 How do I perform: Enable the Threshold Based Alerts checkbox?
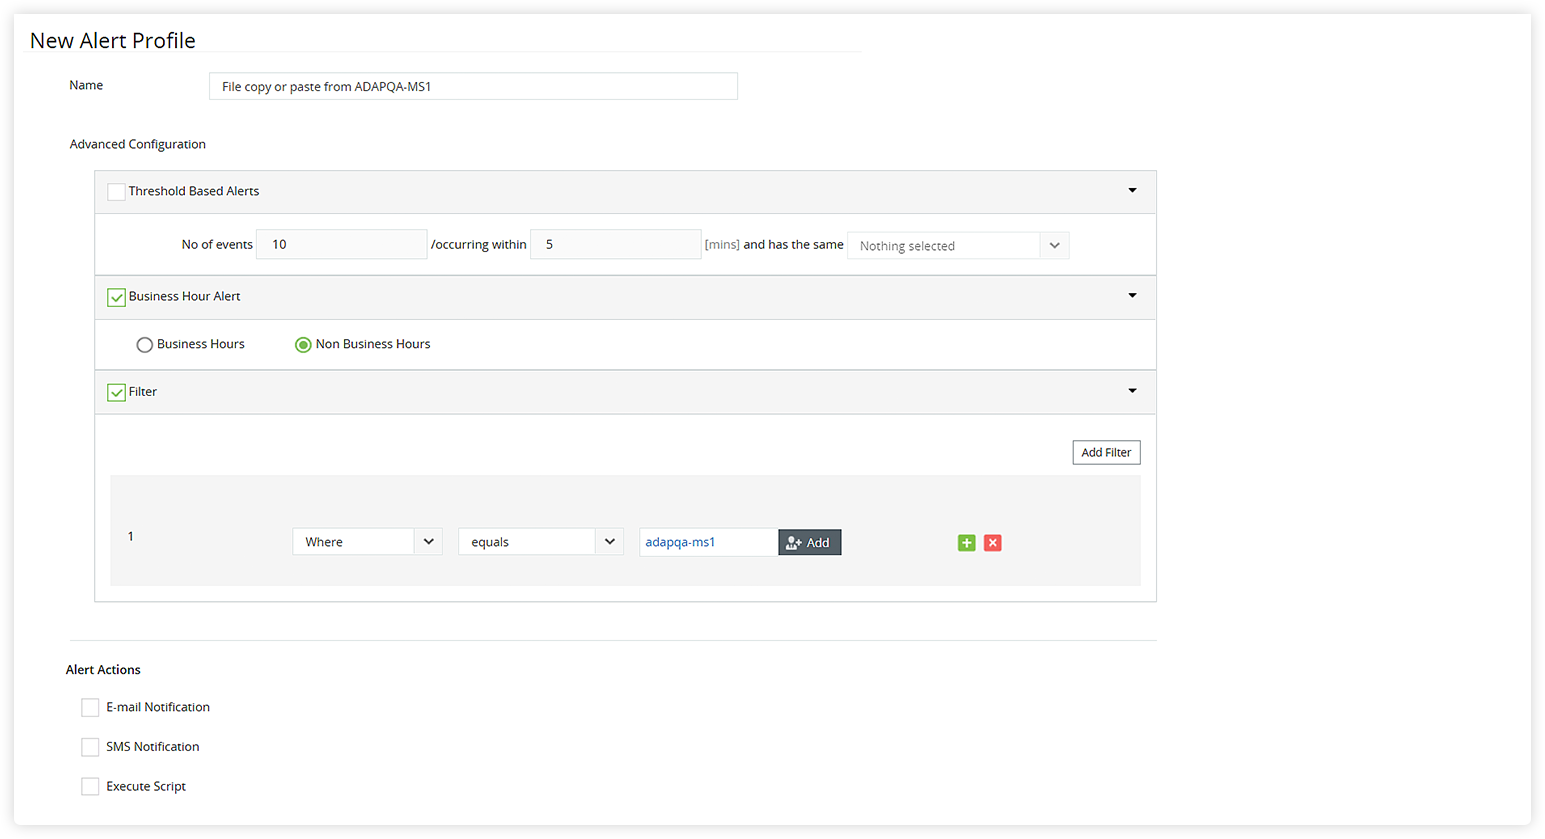point(116,191)
